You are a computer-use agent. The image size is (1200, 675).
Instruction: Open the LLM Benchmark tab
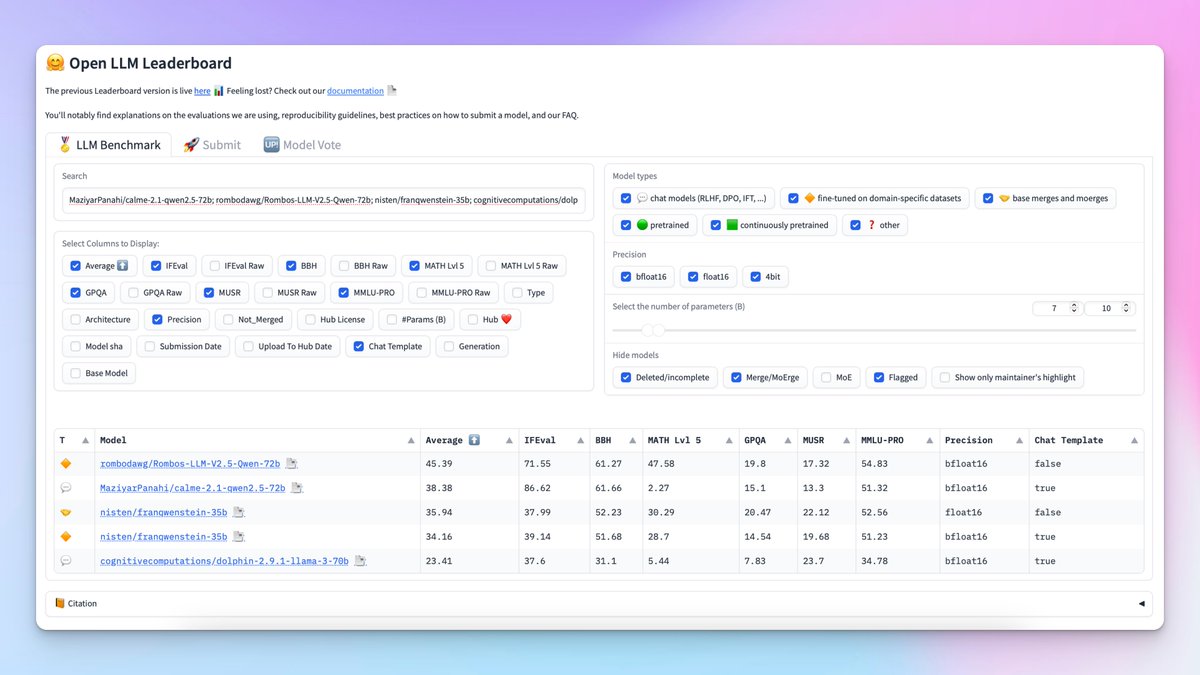pos(109,145)
